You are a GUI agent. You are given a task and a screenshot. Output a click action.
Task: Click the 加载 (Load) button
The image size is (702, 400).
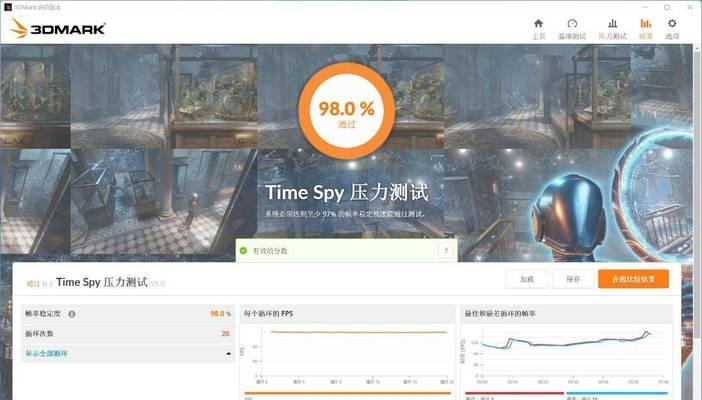[527, 279]
